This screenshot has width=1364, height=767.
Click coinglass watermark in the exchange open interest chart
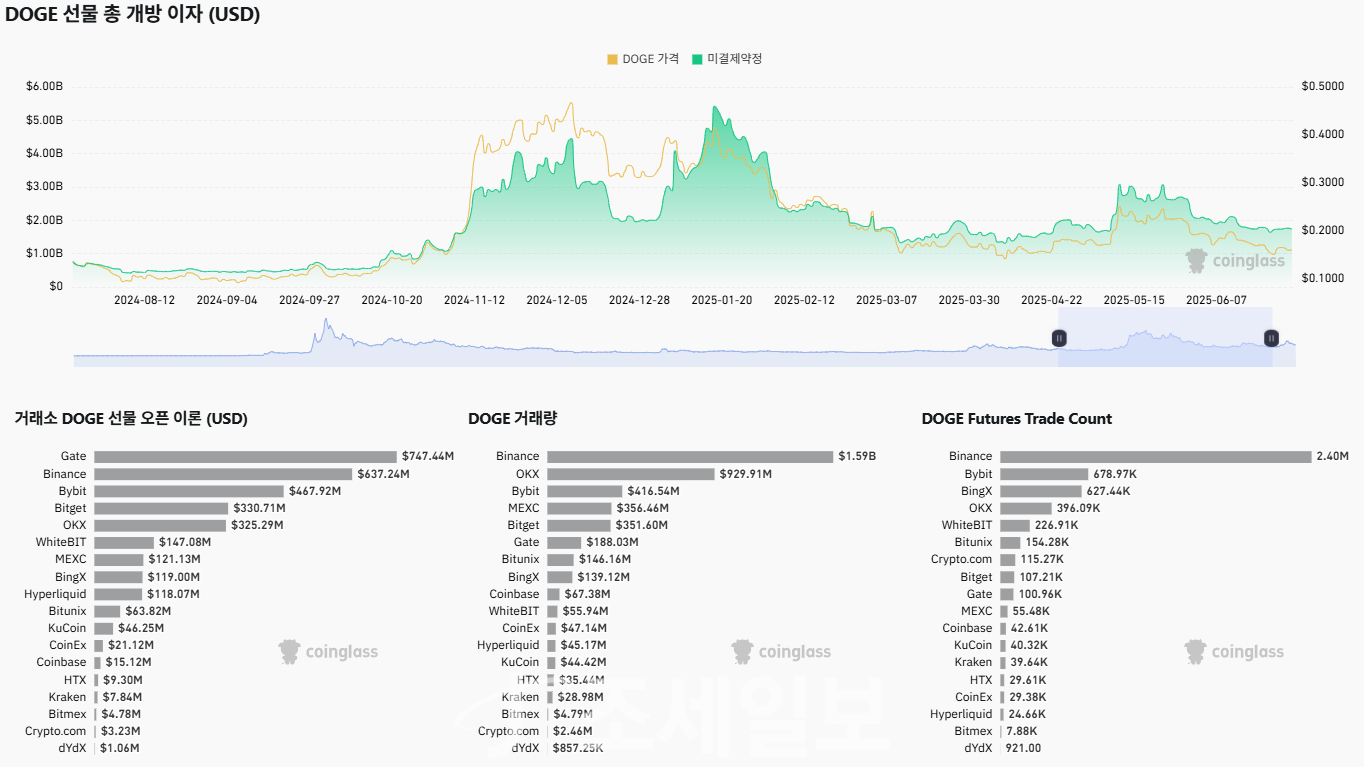[328, 652]
